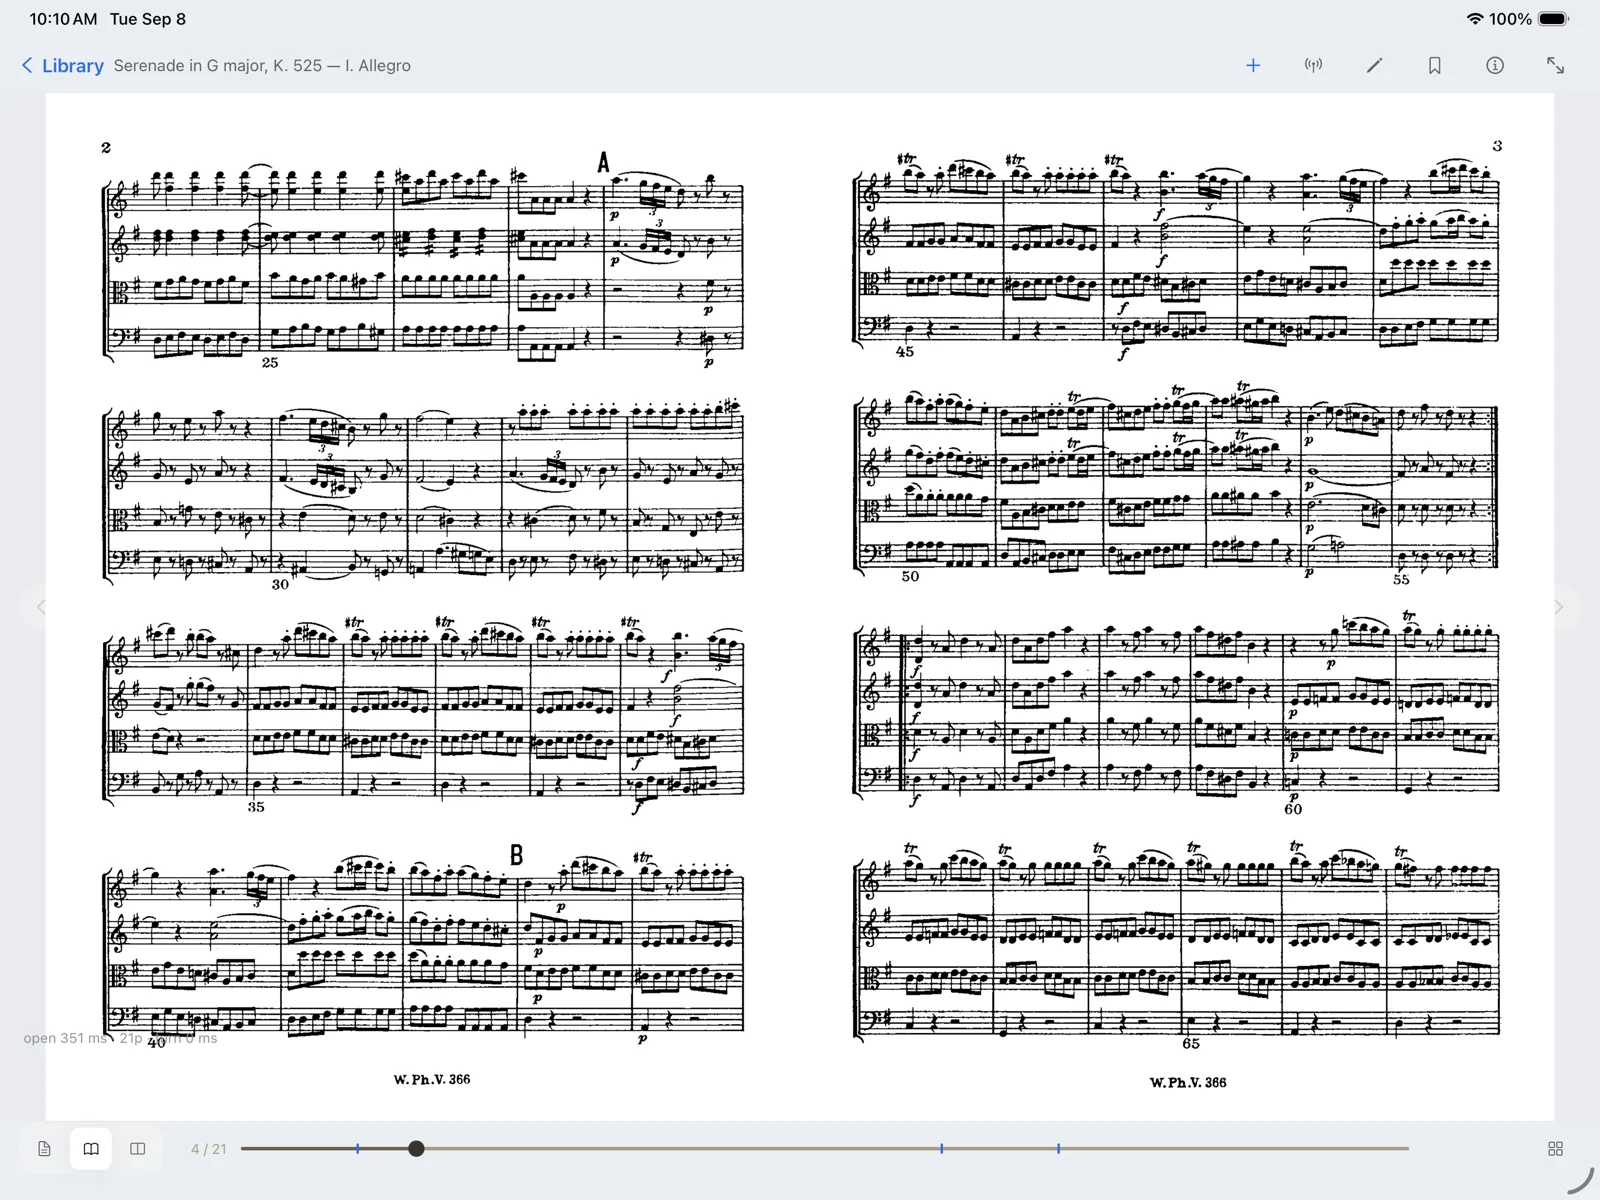Click measure number 25 on the left page

tap(270, 363)
